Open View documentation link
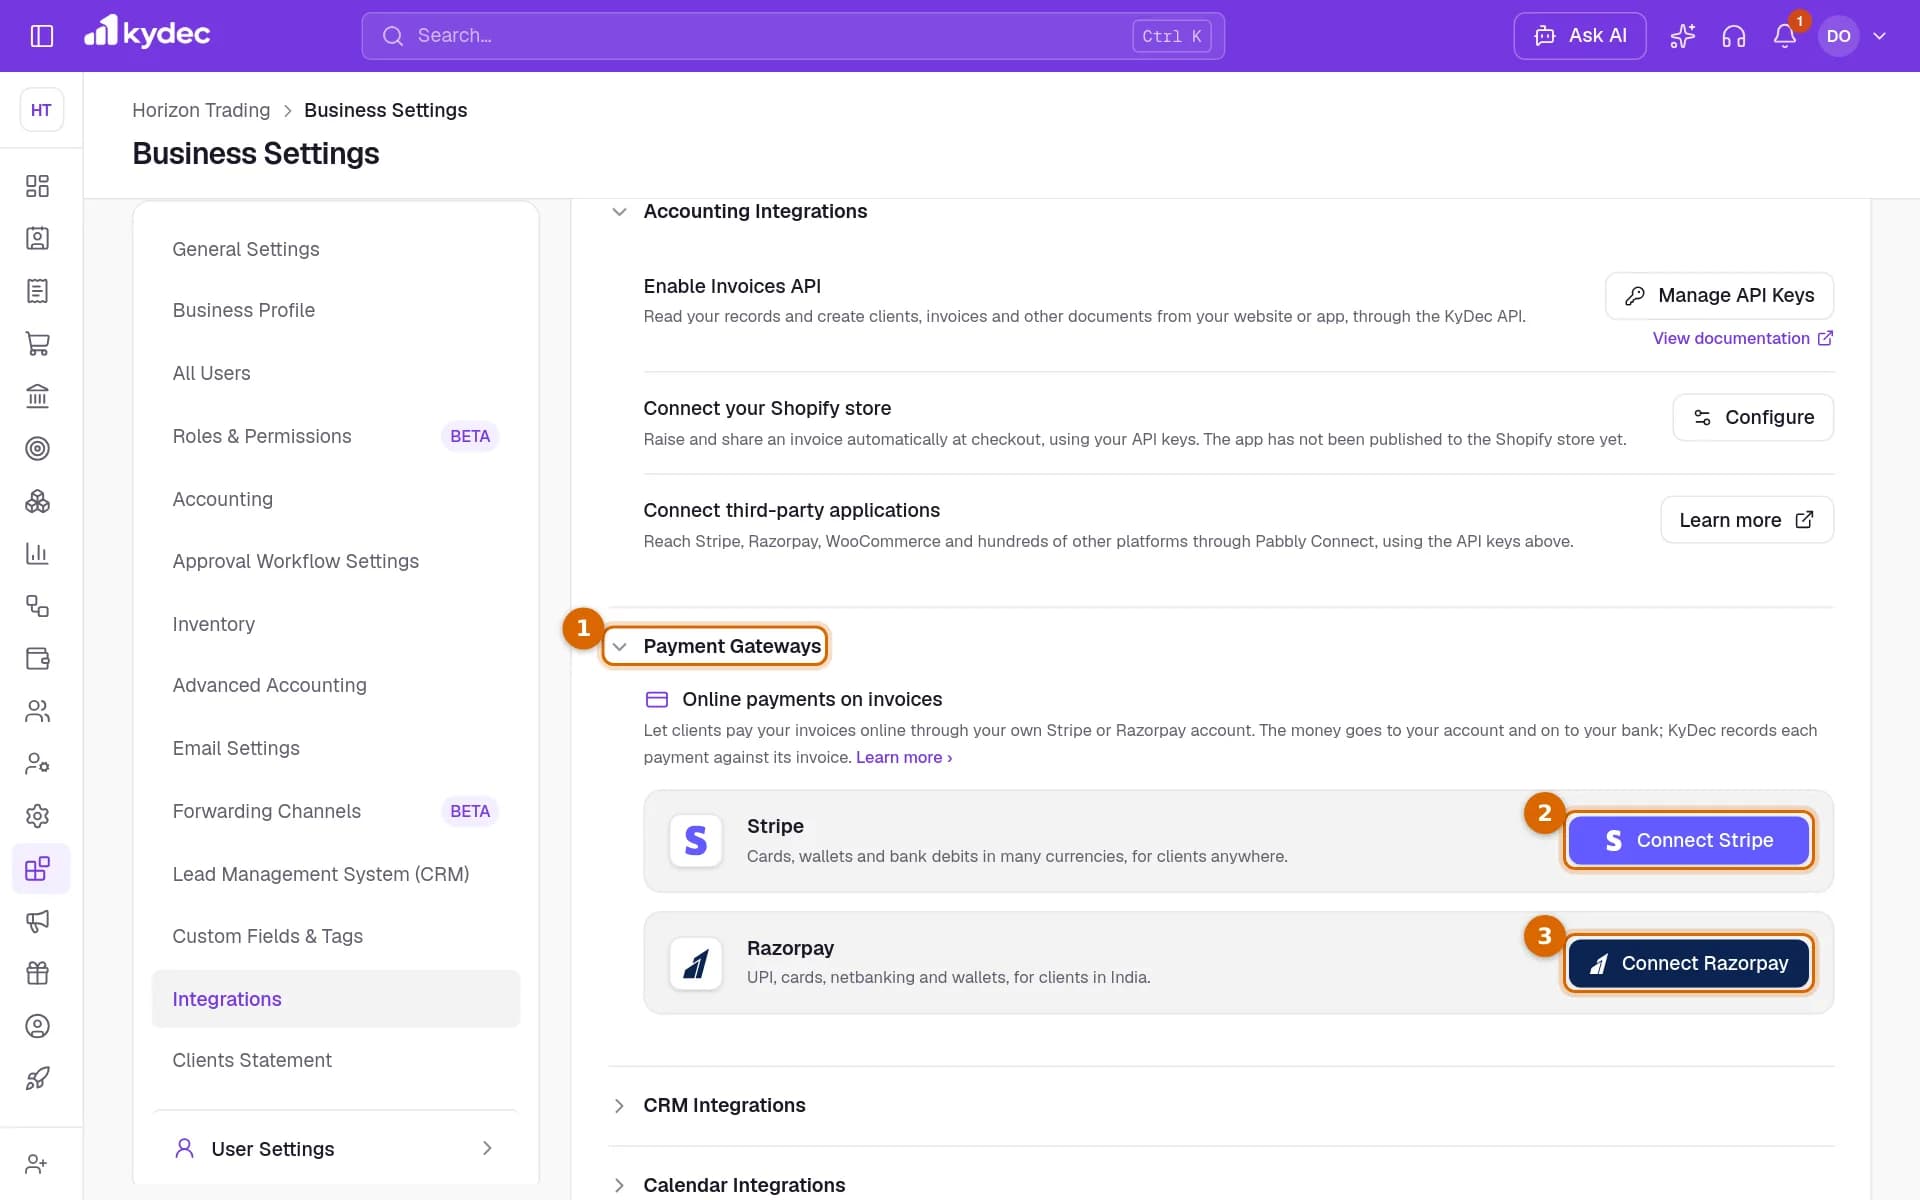 coord(1742,338)
